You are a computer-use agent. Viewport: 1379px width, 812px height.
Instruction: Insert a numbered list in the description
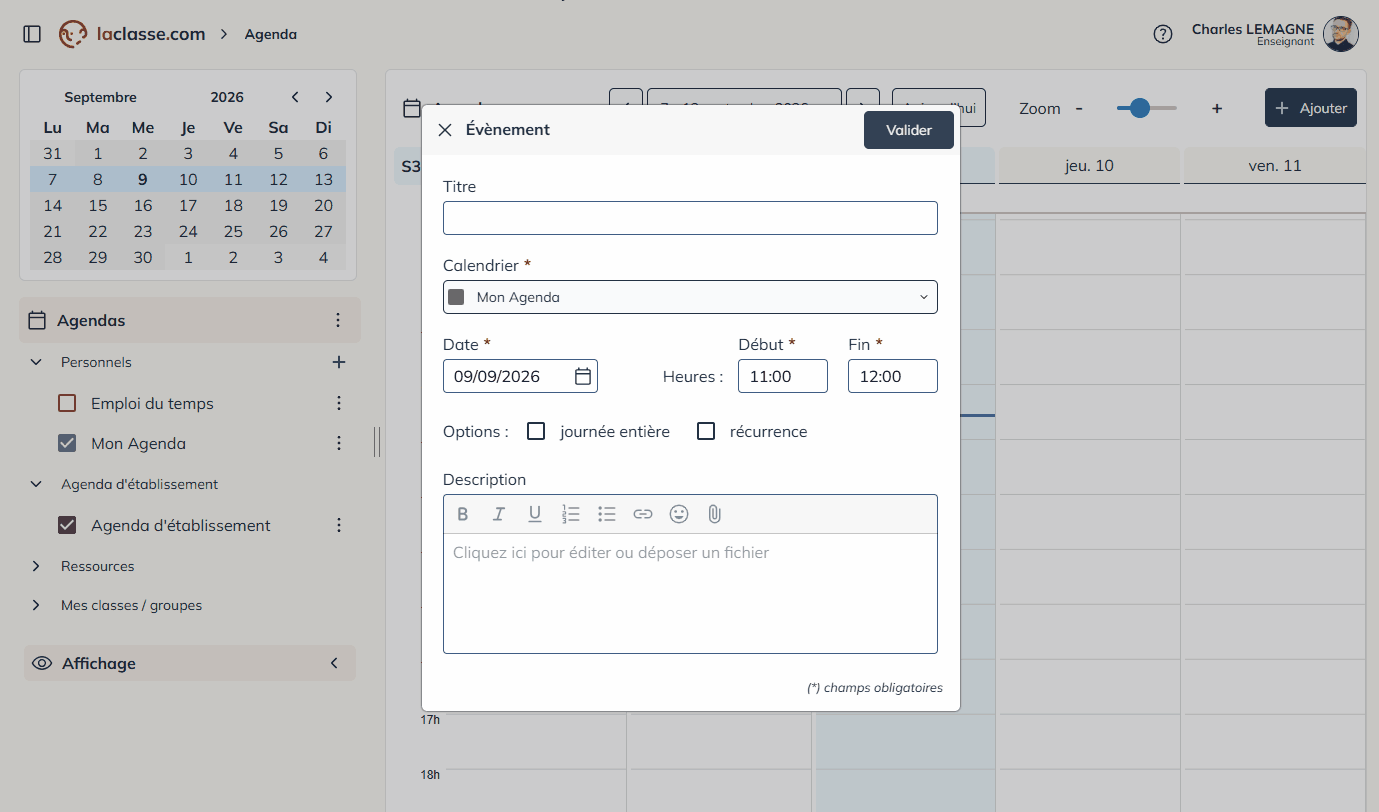point(571,514)
